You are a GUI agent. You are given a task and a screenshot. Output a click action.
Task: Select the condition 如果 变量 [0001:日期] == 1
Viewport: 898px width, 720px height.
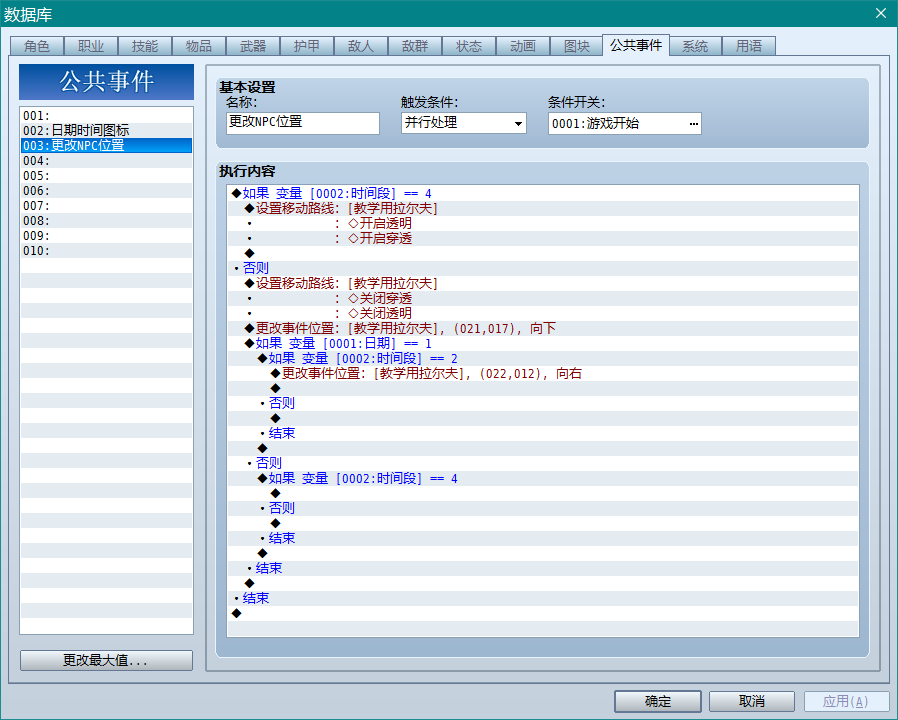pos(543,343)
